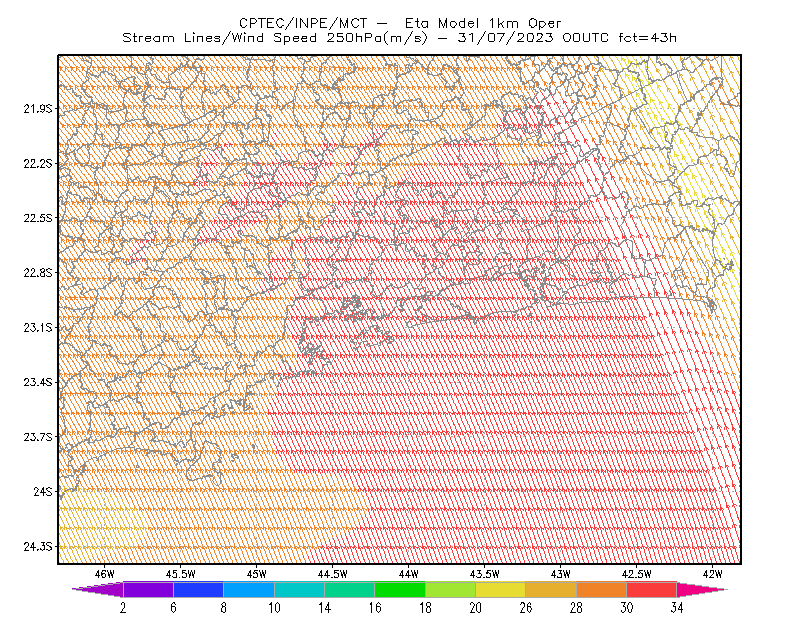The width and height of the screenshot is (800, 618).
Task: Click the 42.5W longitude axis label
Action: pyautogui.click(x=636, y=574)
